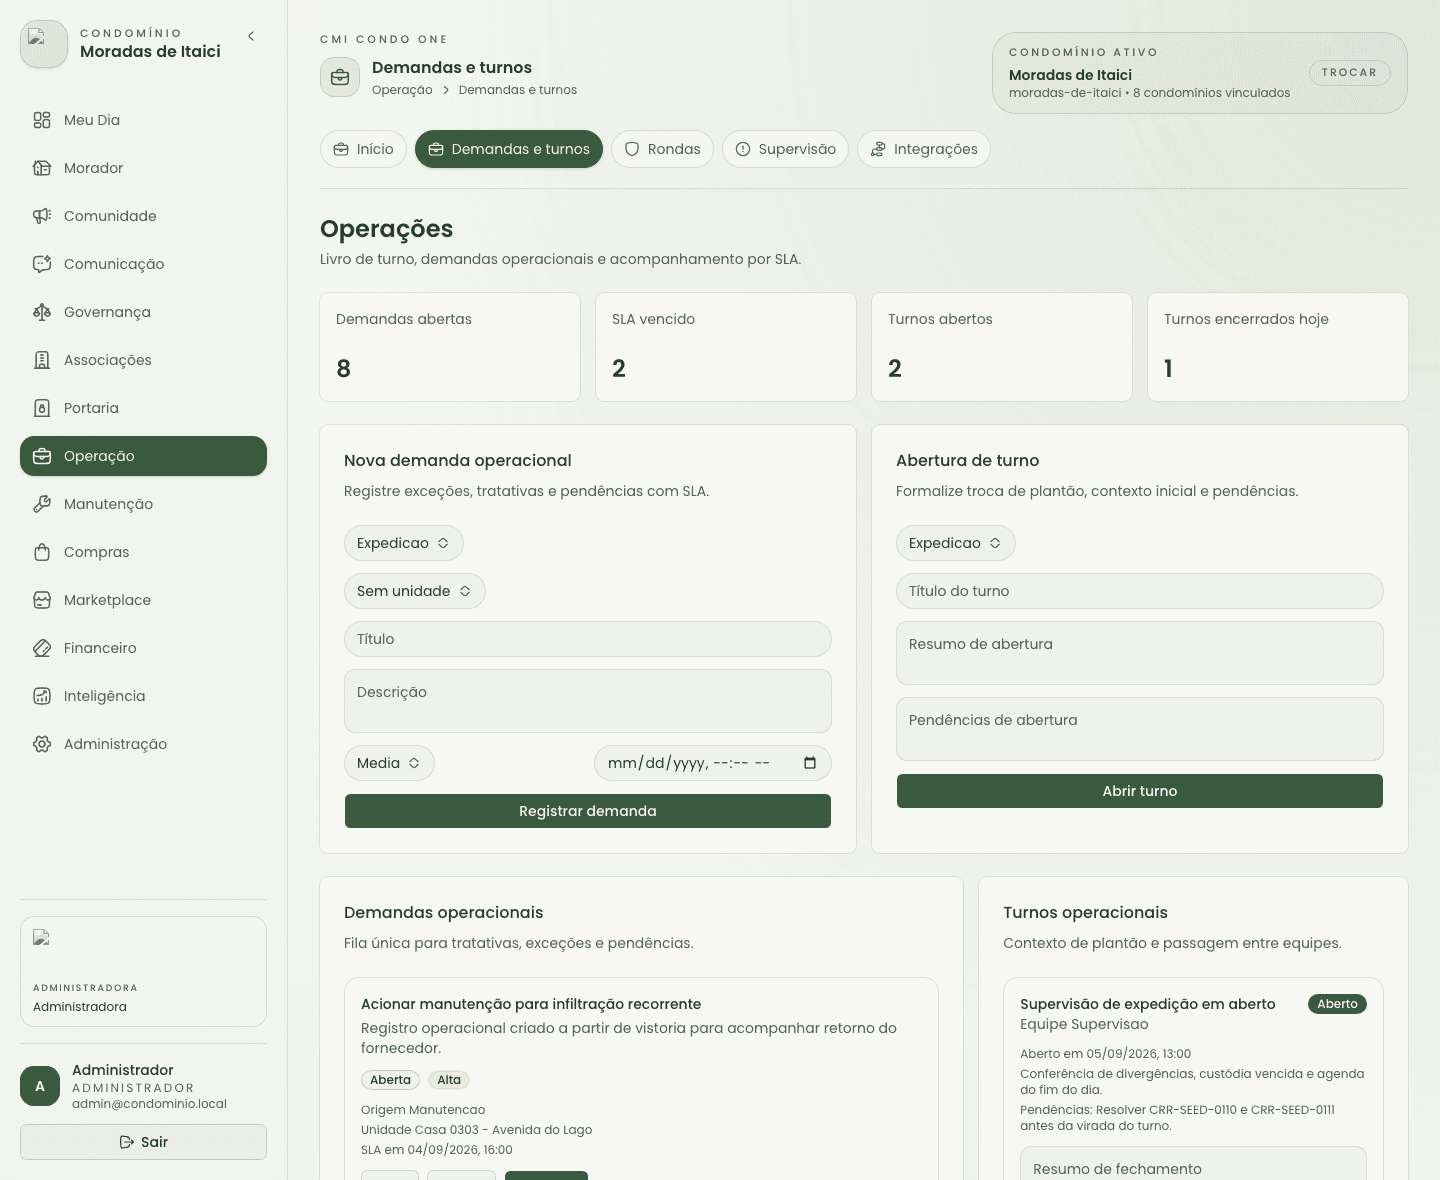Viewport: 1440px width, 1180px height.
Task: Open calendar picker in SLA date field
Action: [x=810, y=763]
